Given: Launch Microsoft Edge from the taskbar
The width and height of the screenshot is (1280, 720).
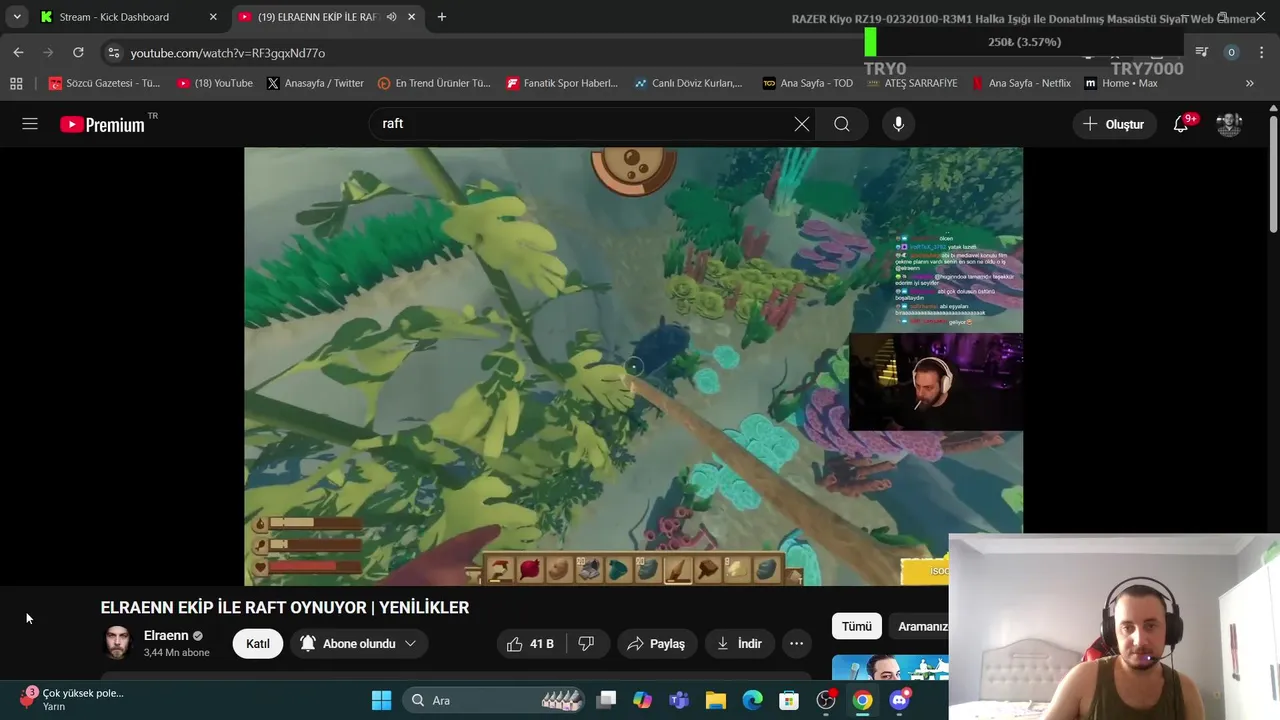Looking at the screenshot, I should pos(752,700).
